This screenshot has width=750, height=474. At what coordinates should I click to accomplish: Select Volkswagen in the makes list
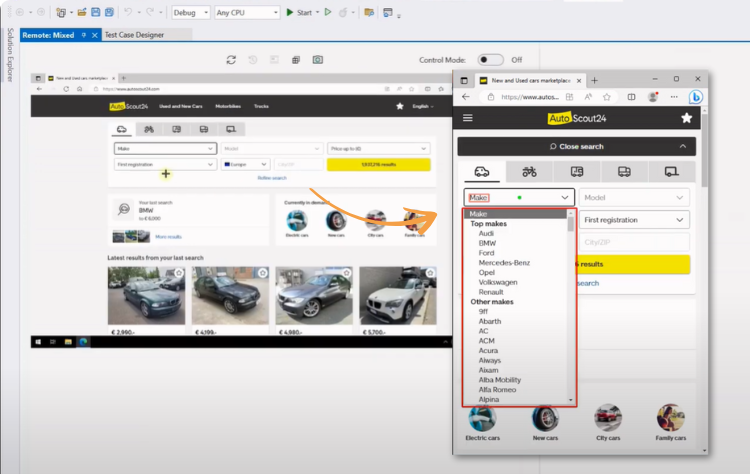pos(498,282)
